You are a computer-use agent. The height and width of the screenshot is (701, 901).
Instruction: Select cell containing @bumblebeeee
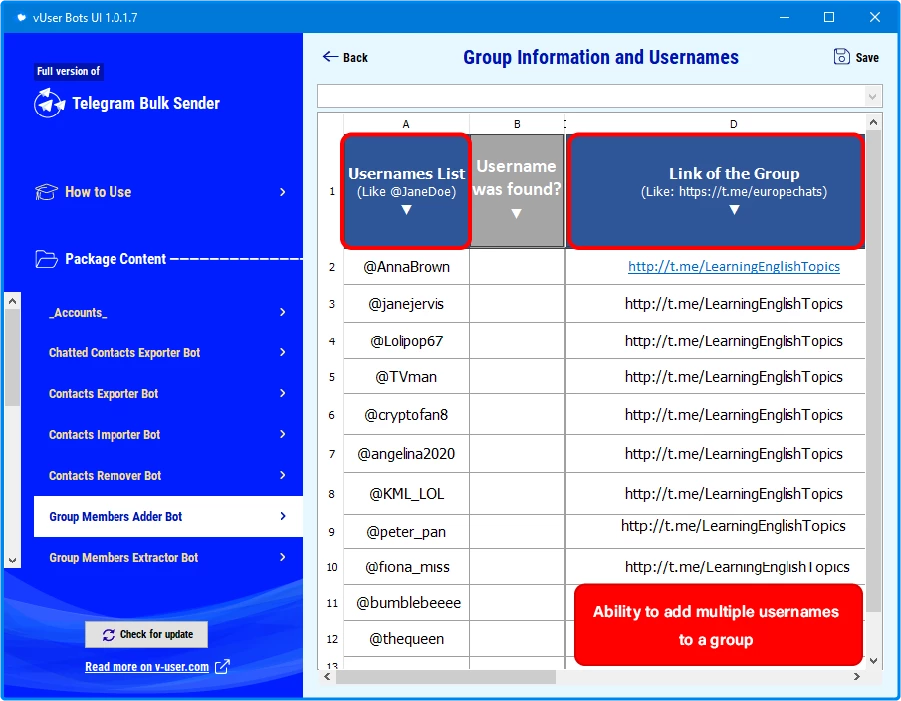point(406,603)
